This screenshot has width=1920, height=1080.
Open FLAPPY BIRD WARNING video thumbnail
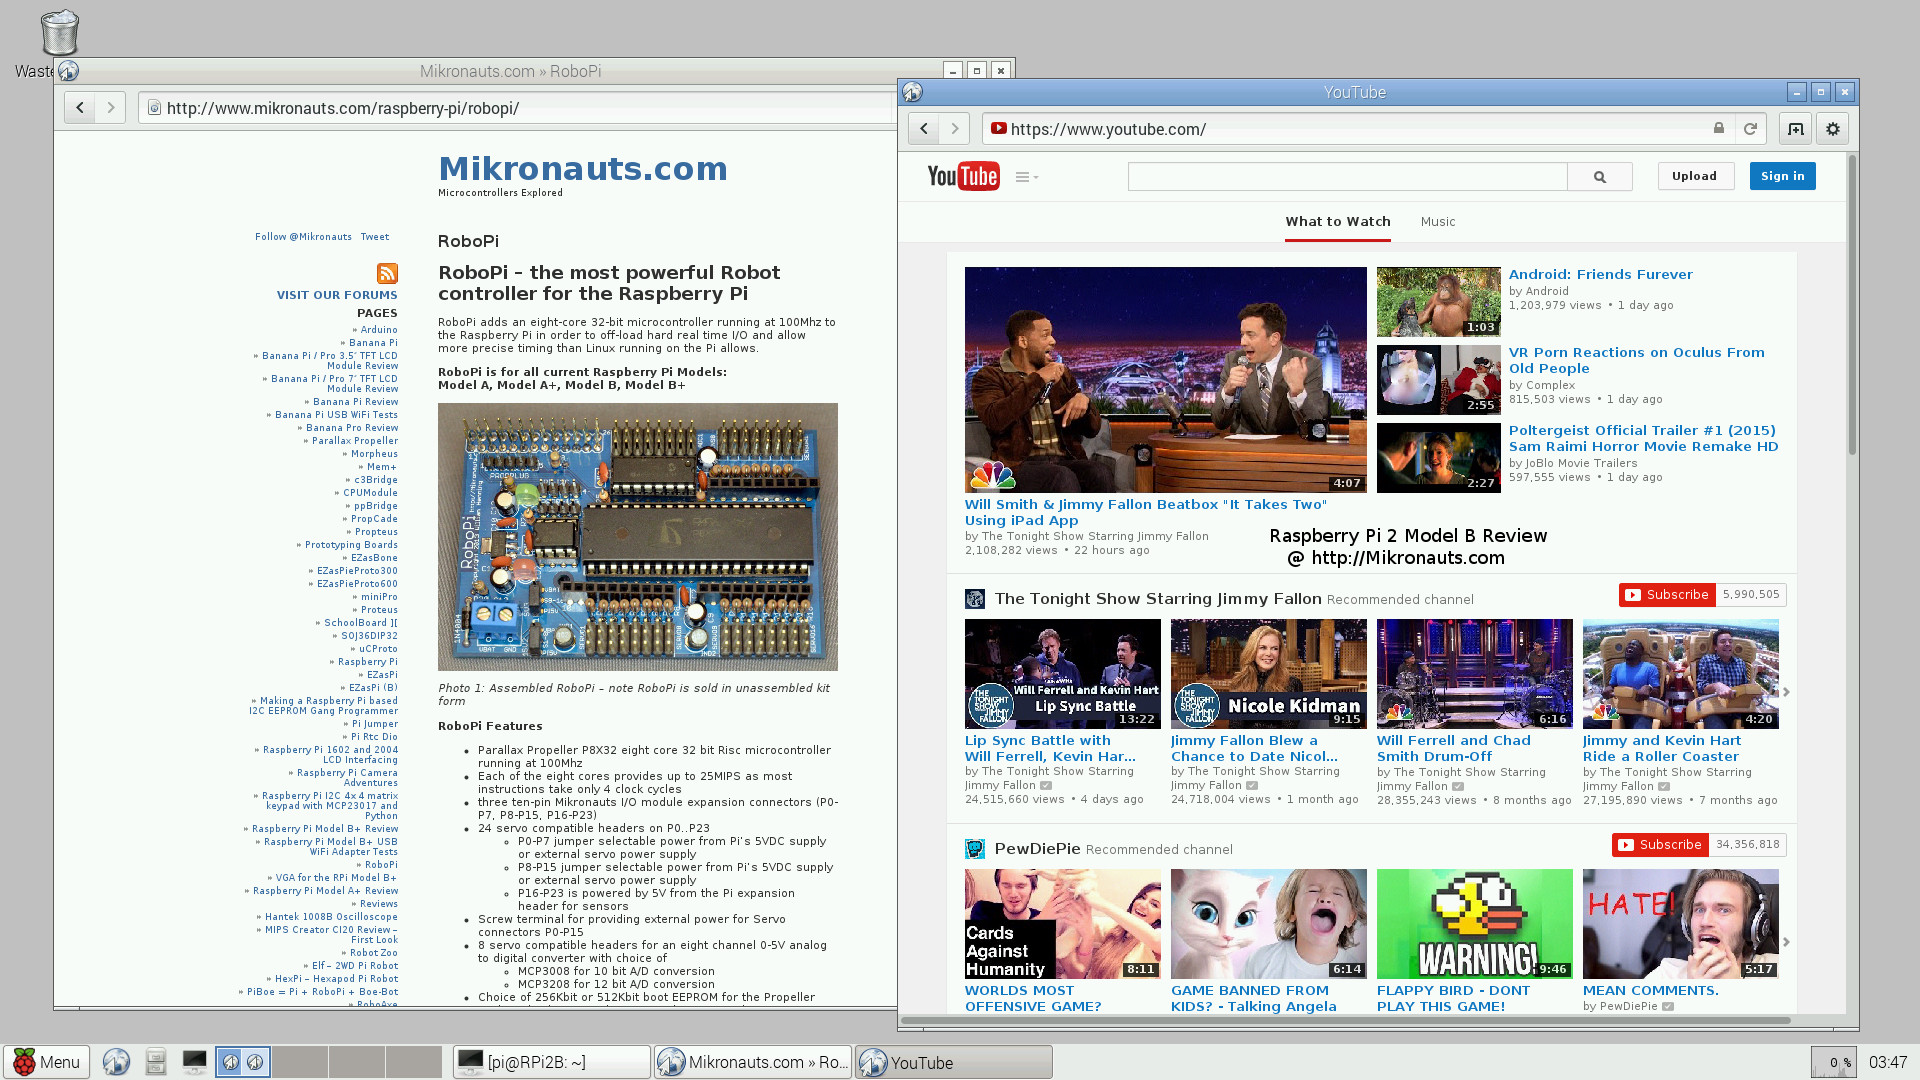[x=1474, y=923]
